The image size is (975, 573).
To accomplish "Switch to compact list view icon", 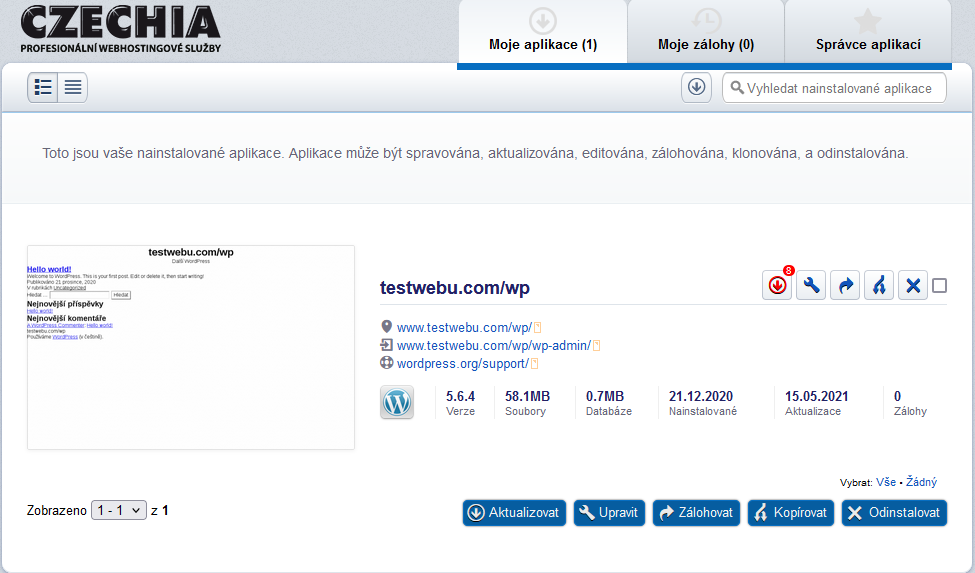I will pyautogui.click(x=73, y=88).
